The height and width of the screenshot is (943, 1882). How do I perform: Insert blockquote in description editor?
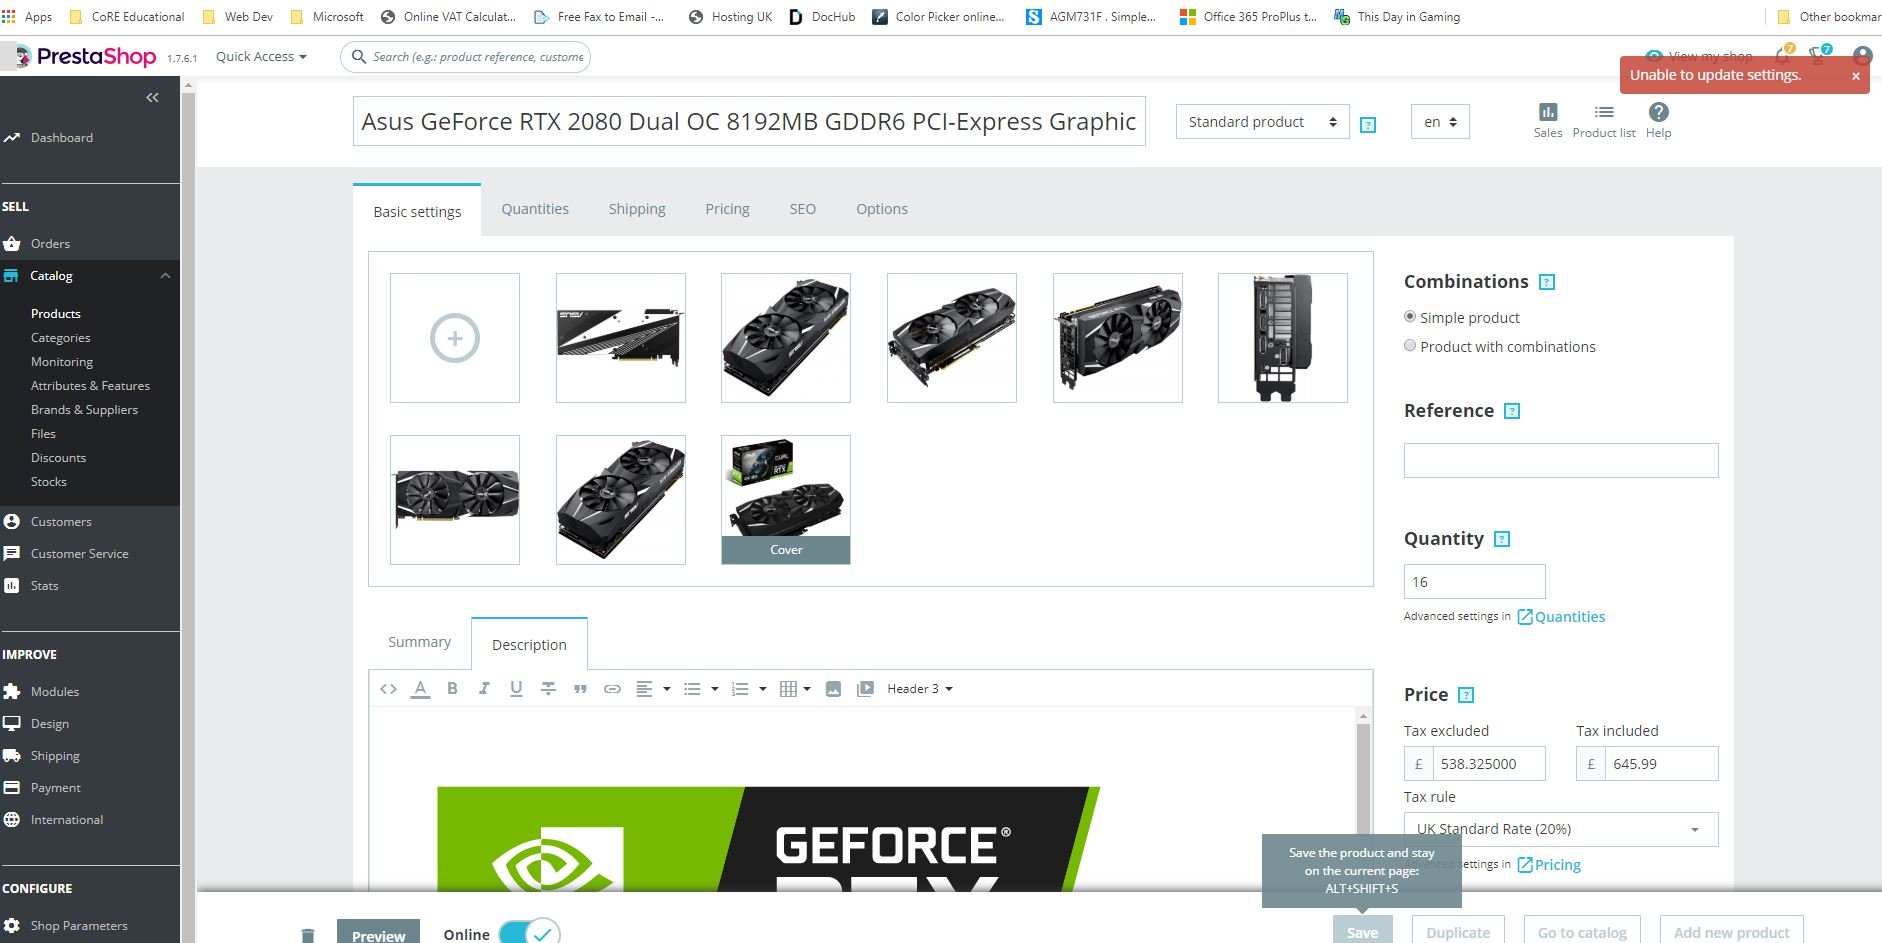coord(580,689)
